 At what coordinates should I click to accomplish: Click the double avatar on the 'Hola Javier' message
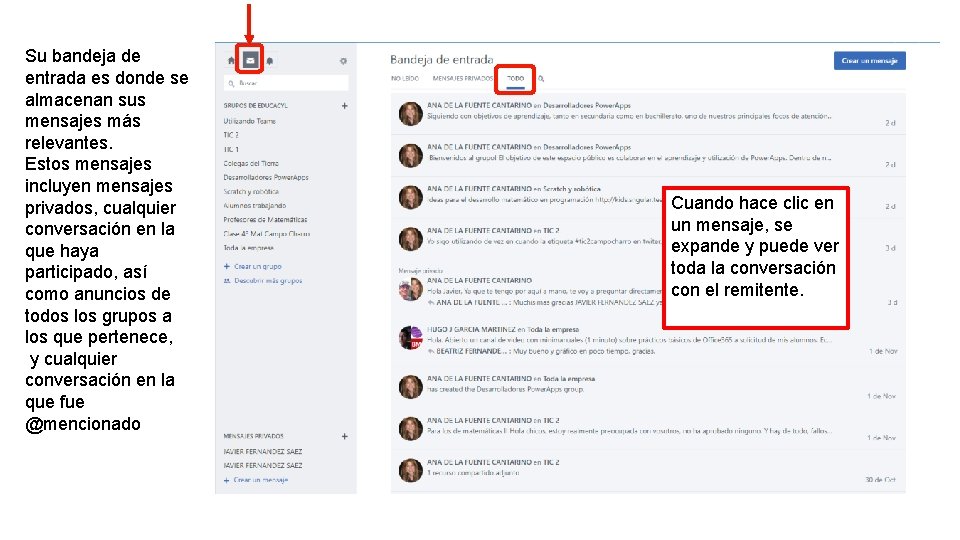click(410, 290)
